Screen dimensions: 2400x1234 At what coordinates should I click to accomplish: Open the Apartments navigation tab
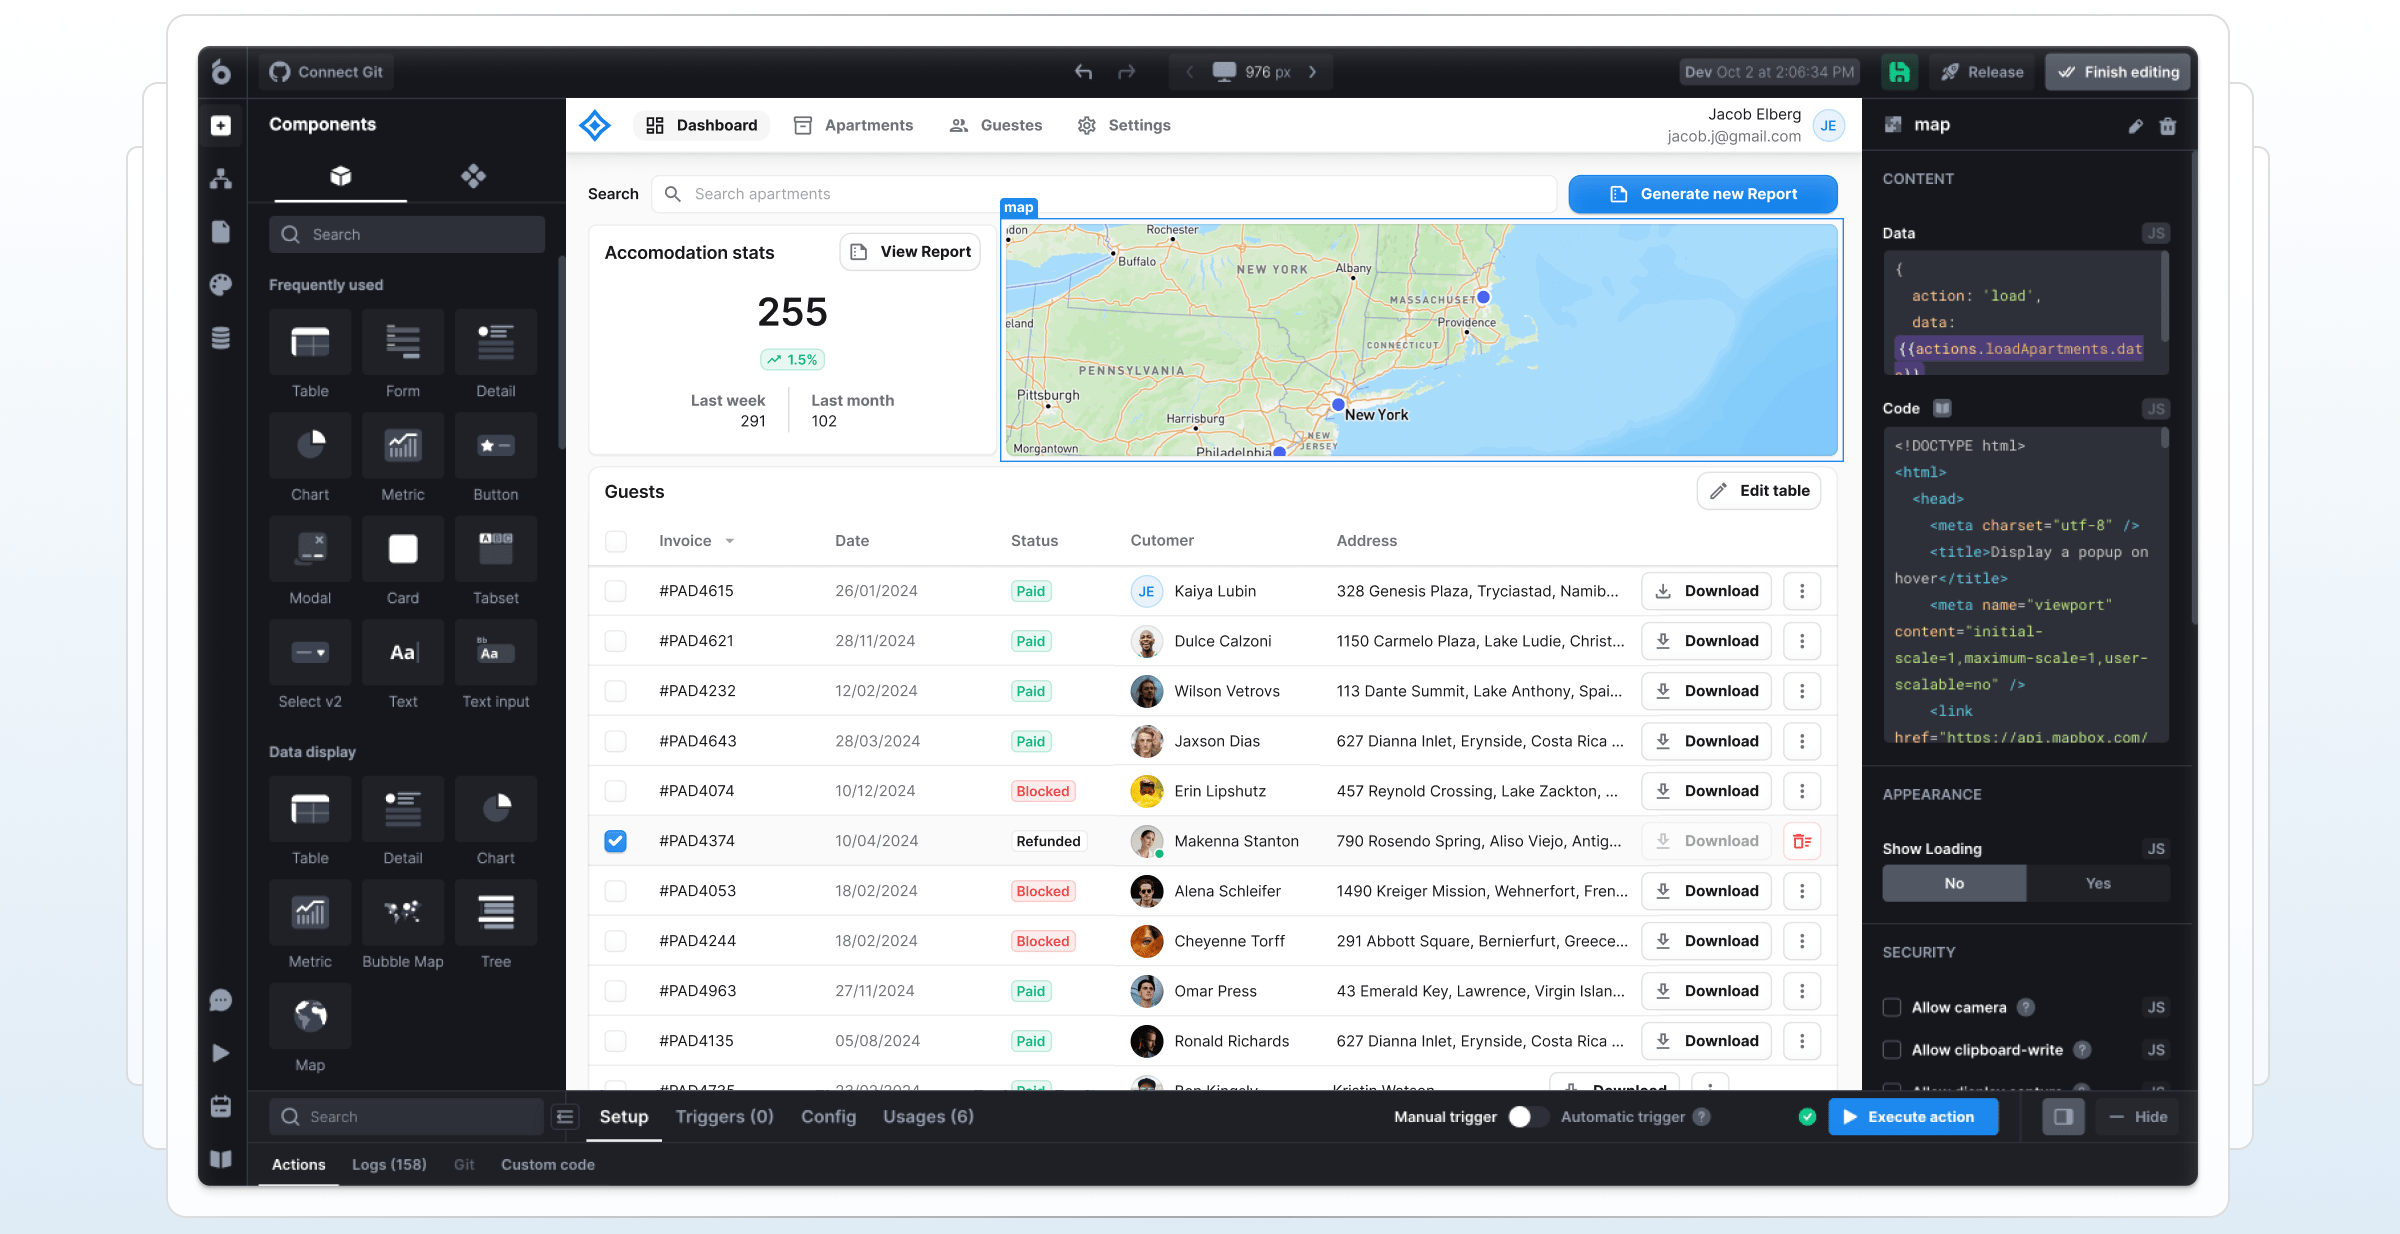coord(853,125)
